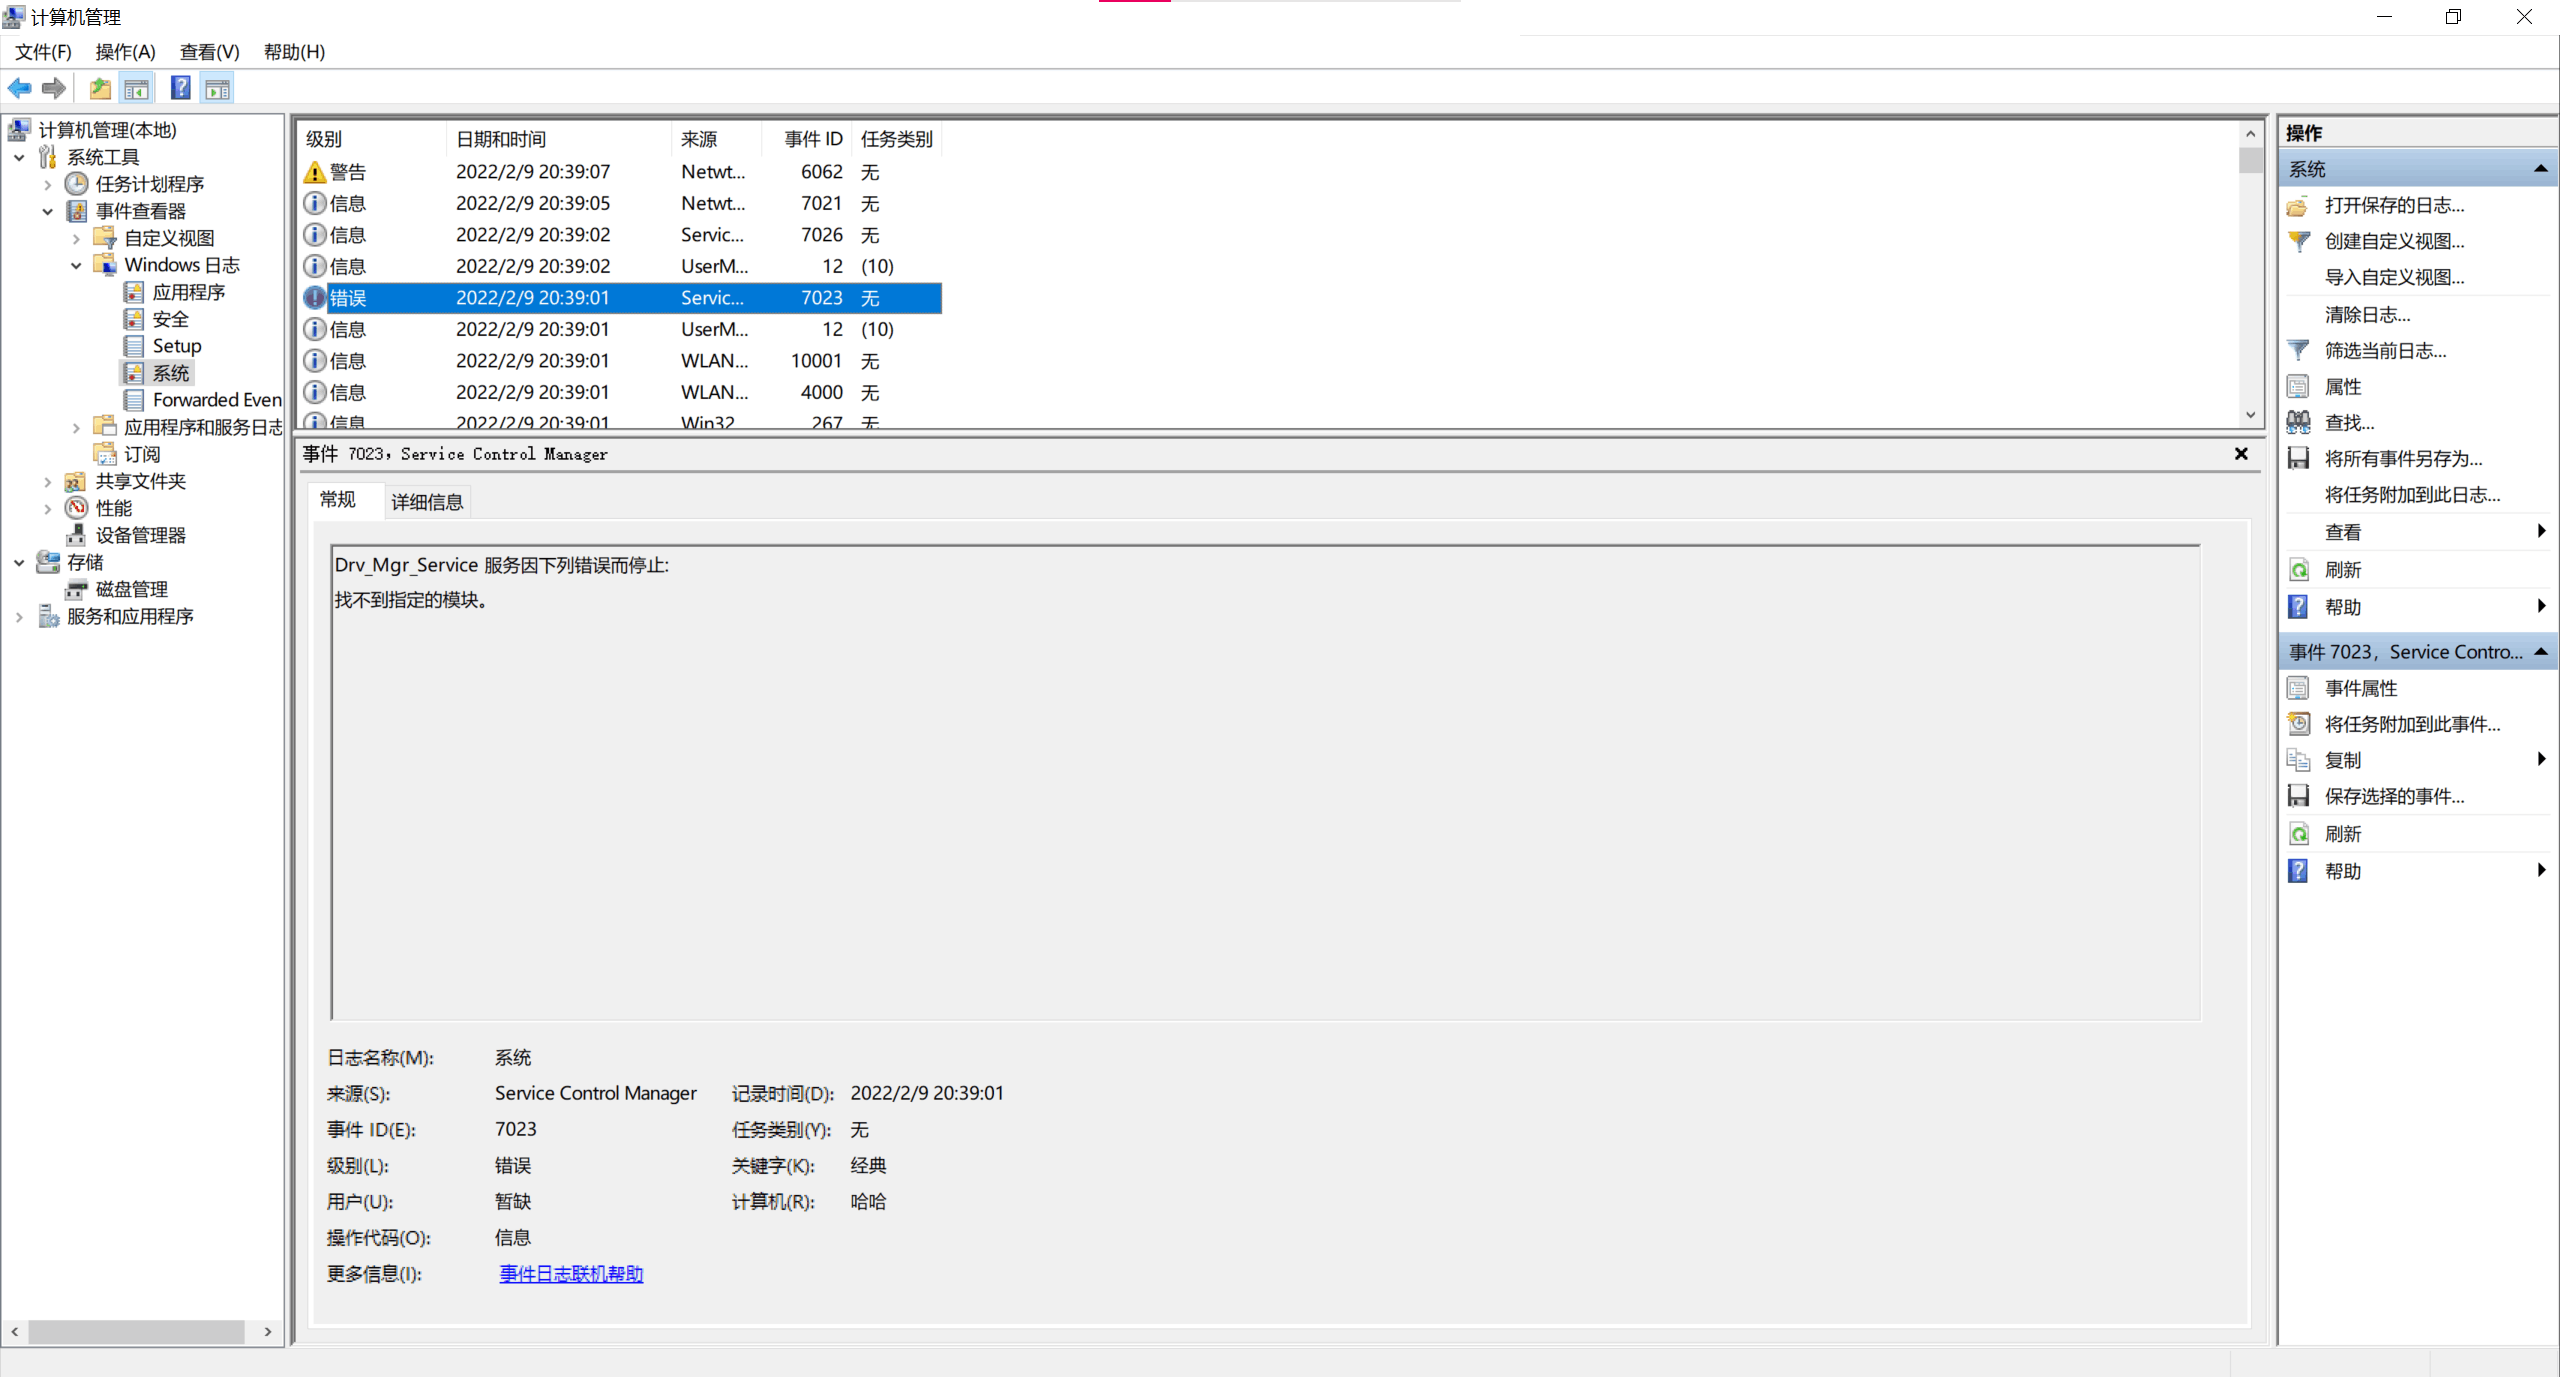Open Device Manager (设备管理器)

point(140,535)
